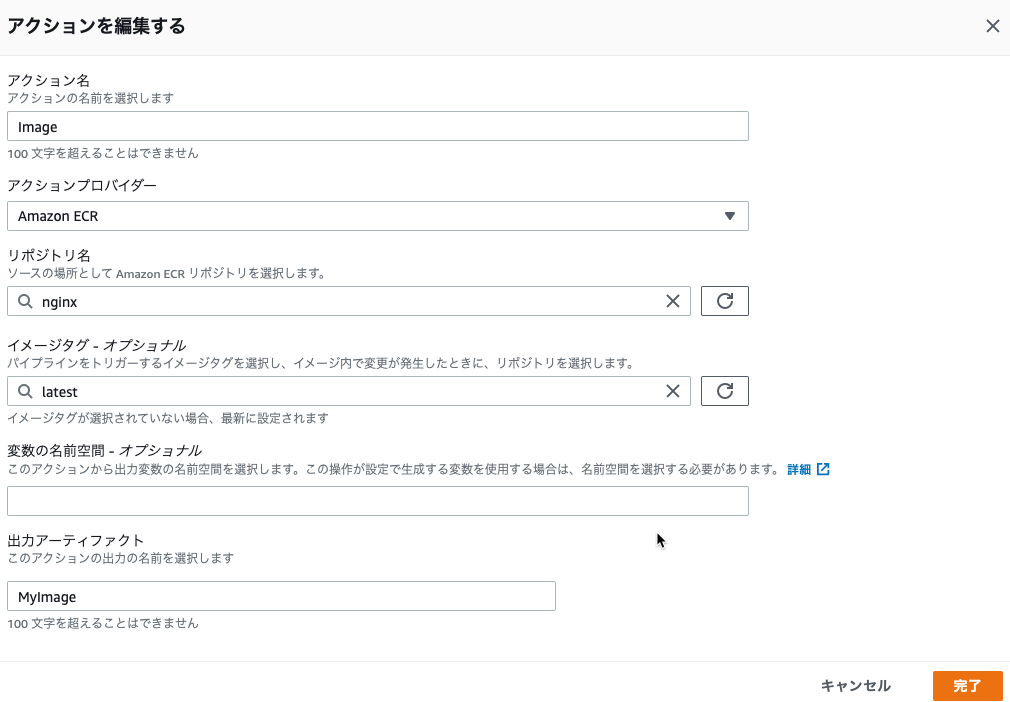Click the 変数の名前空間 - オプショナル label
Image resolution: width=1010 pixels, height=702 pixels.
104,450
